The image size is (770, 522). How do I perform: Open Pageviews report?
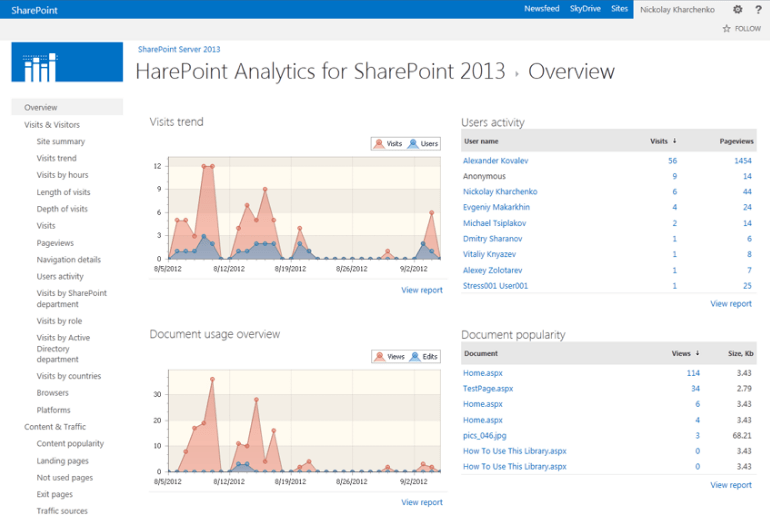click(55, 243)
